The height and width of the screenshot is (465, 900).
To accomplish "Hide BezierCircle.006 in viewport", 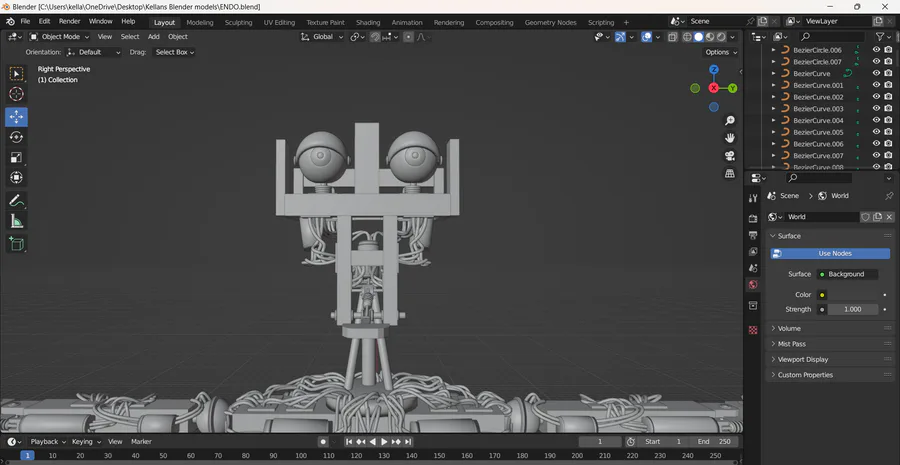I will tap(876, 50).
